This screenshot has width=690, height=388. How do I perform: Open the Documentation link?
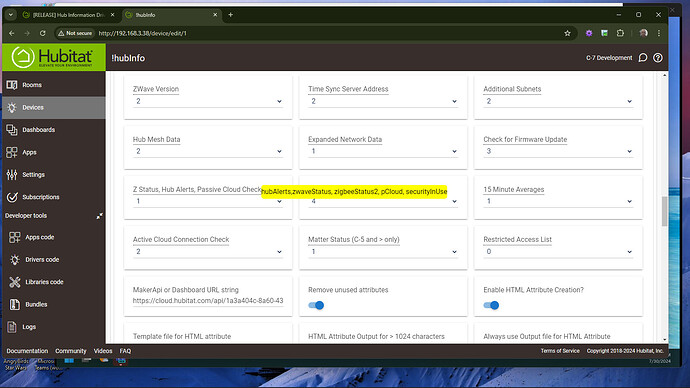click(x=27, y=351)
